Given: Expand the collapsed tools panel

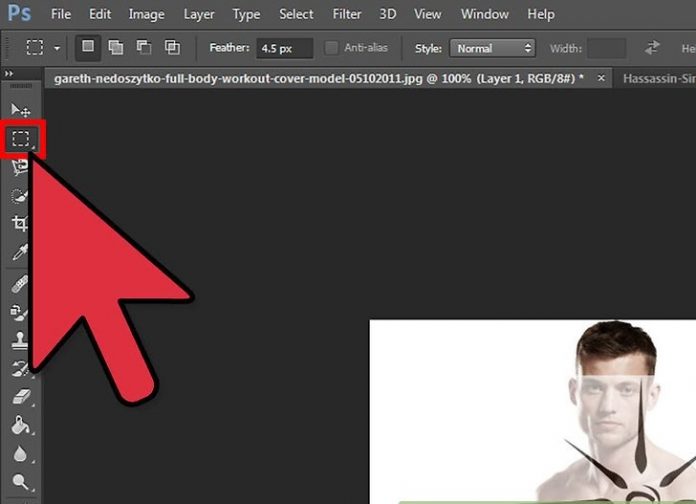Looking at the screenshot, I should click(x=10, y=75).
